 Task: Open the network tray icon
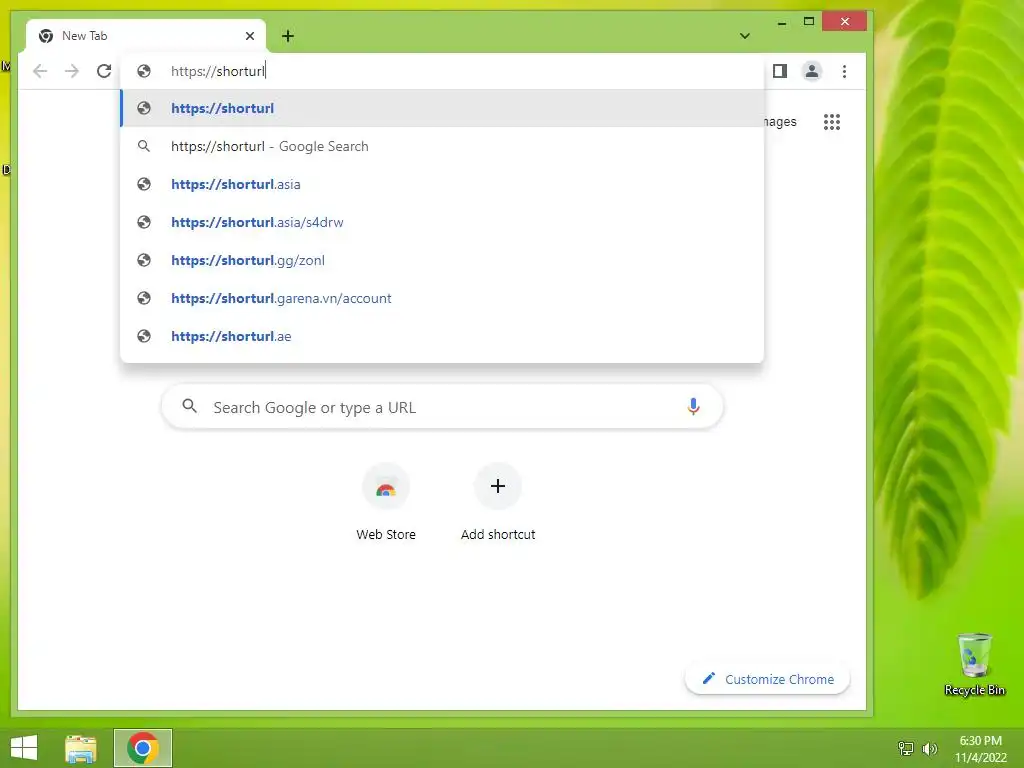[906, 749]
